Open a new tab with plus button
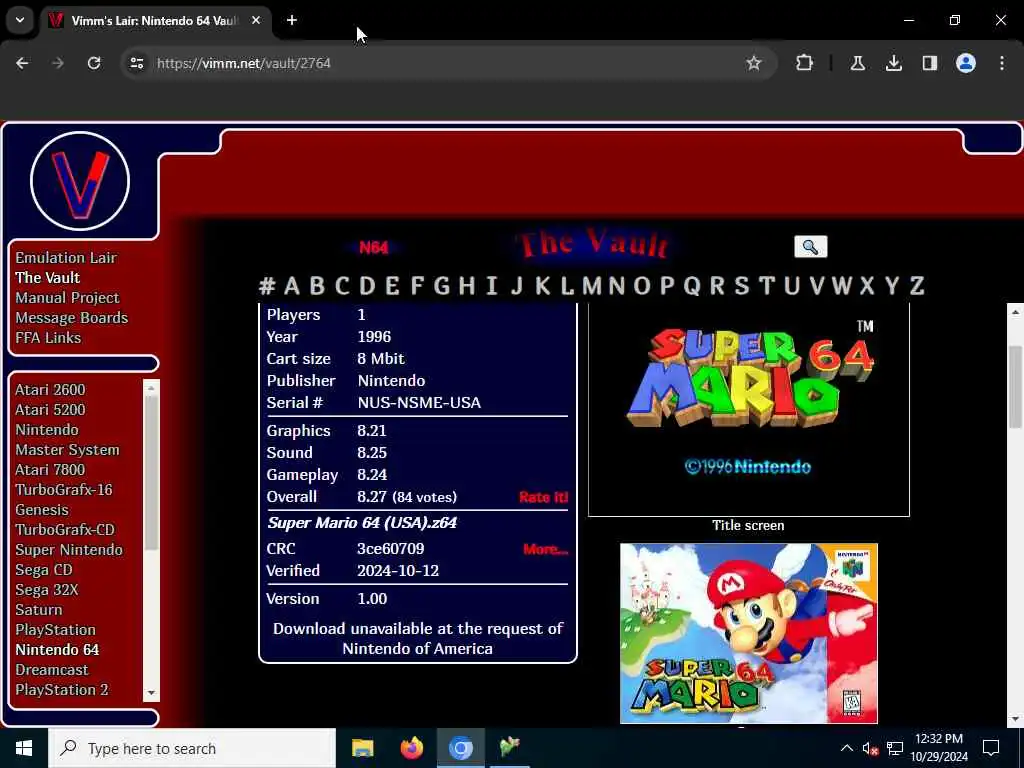Viewport: 1024px width, 768px height. tap(292, 20)
